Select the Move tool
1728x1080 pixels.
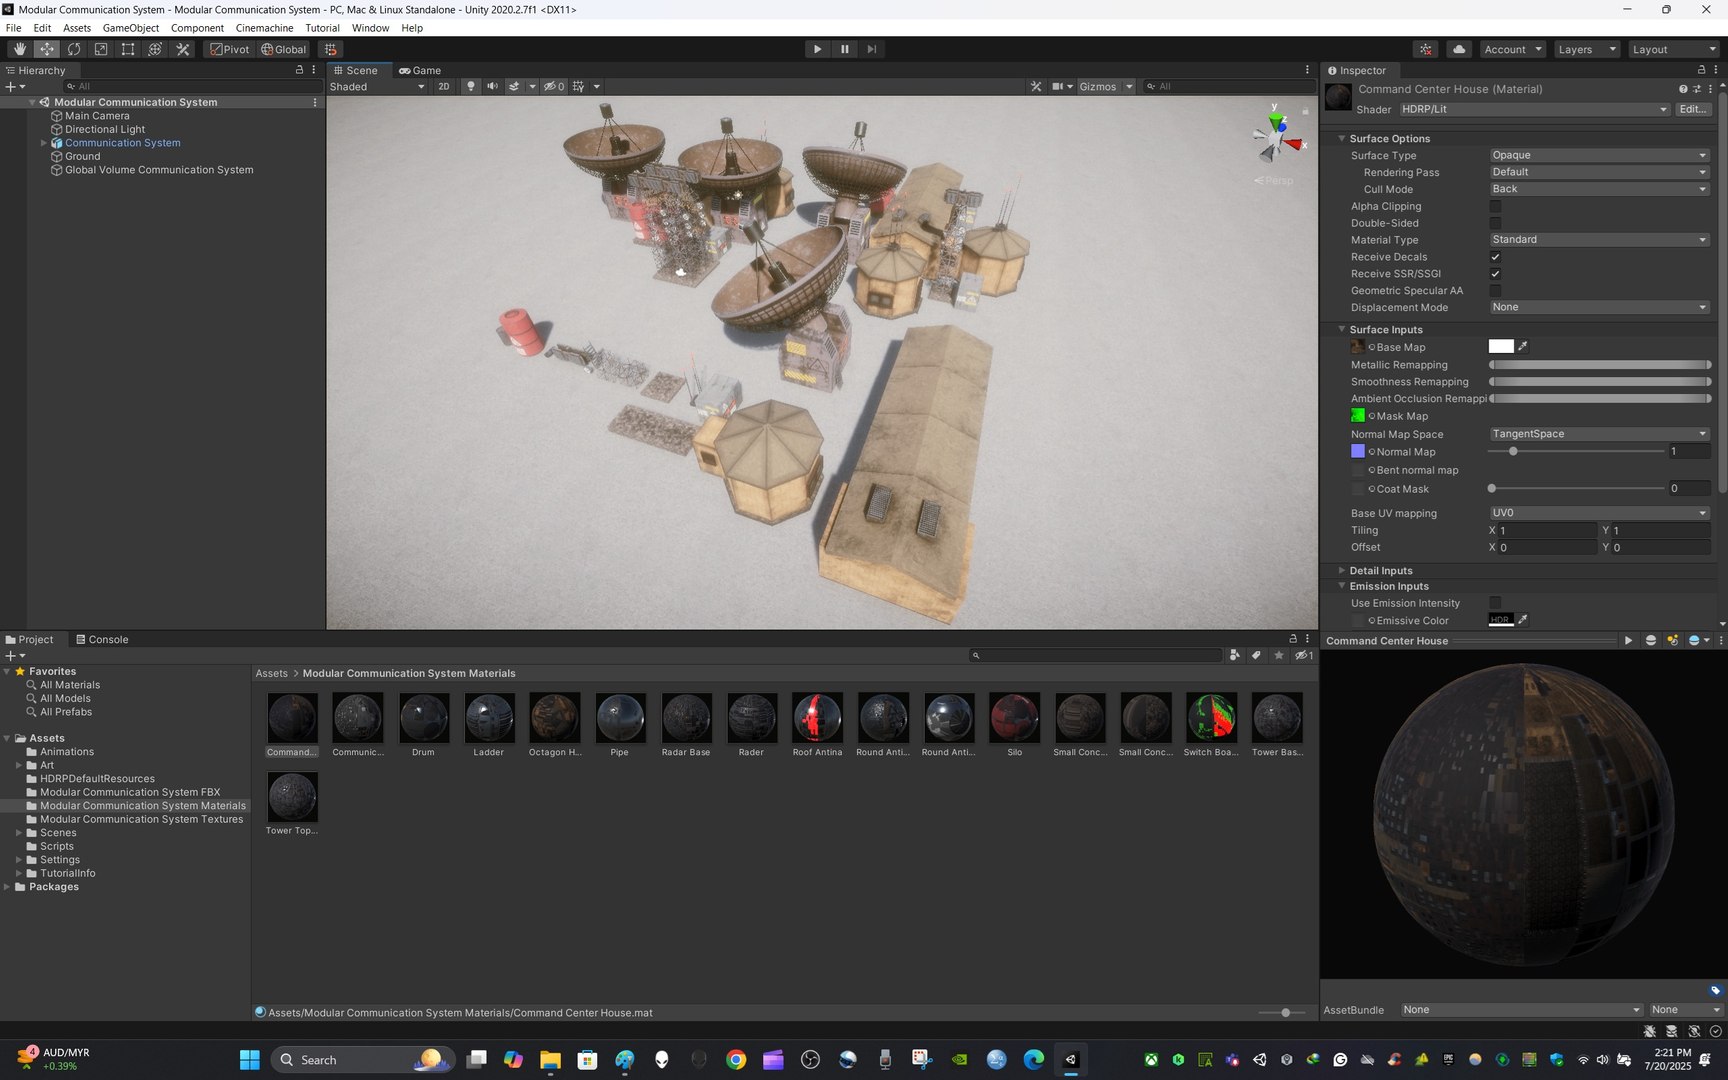pyautogui.click(x=47, y=49)
